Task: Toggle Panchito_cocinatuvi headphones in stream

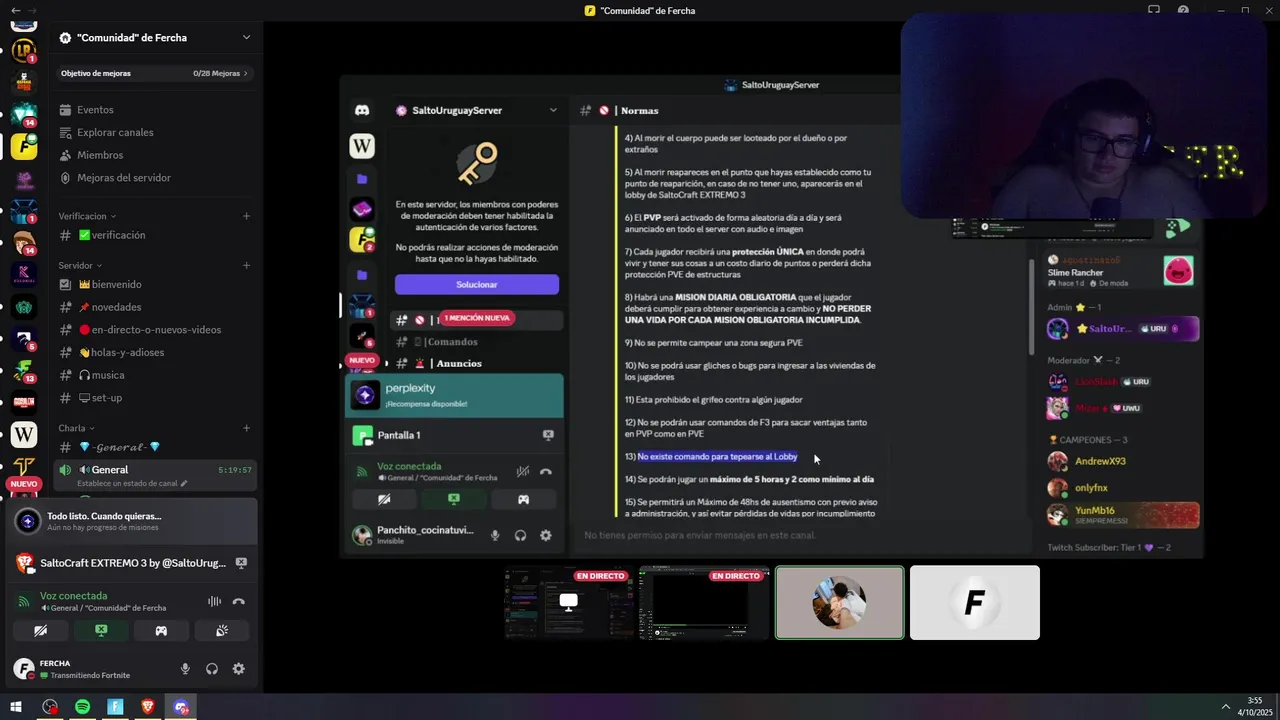Action: (x=520, y=535)
